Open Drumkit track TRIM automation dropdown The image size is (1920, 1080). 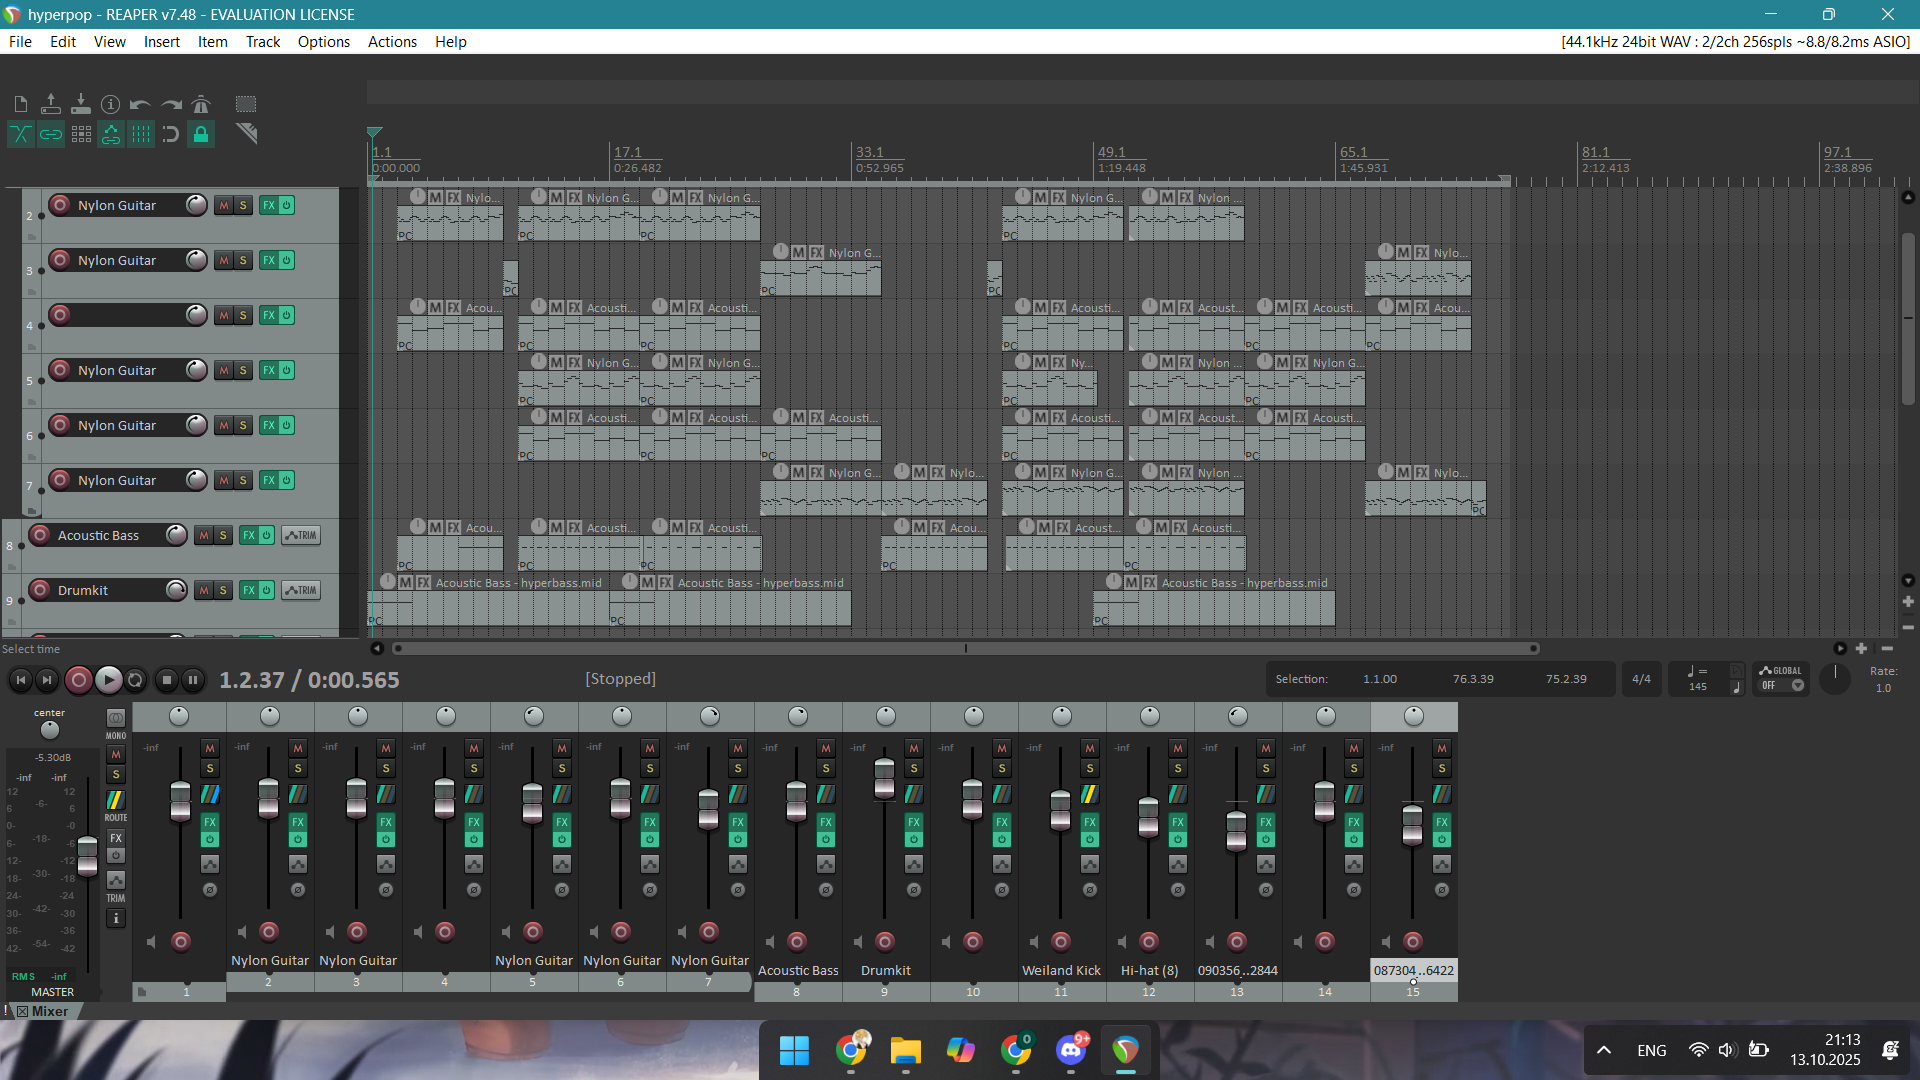[301, 591]
